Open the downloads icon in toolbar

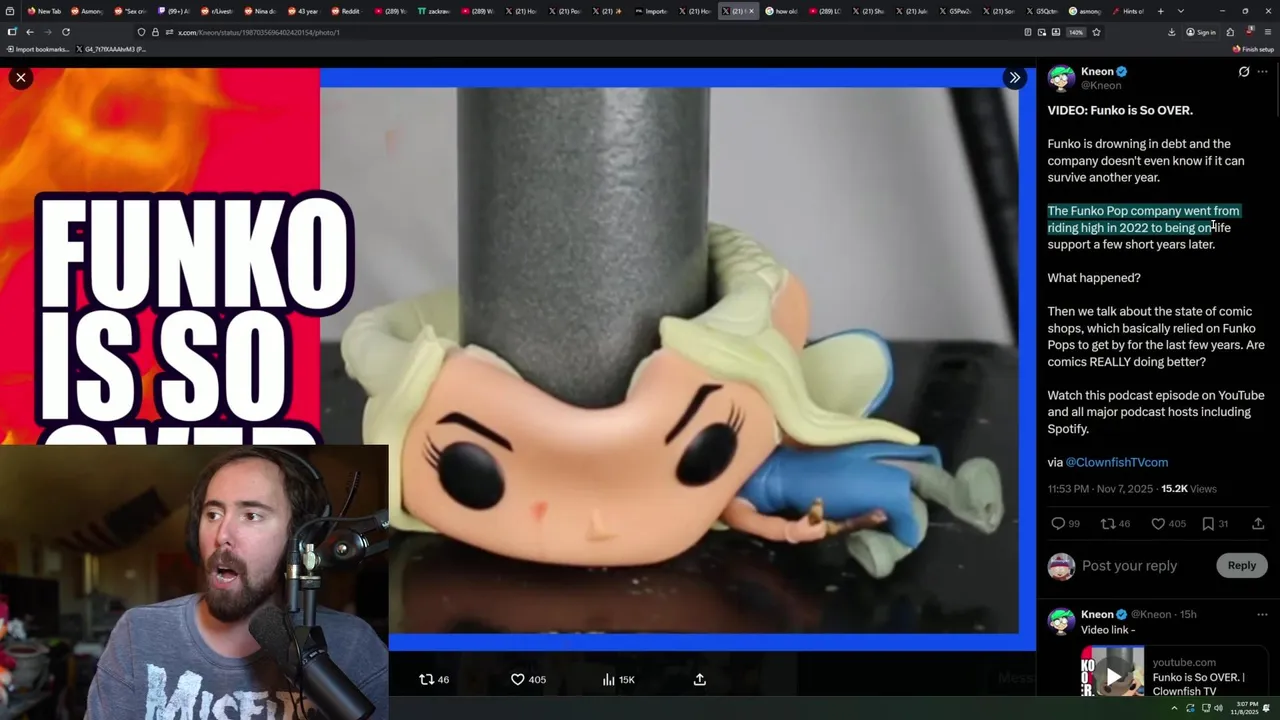[x=1171, y=32]
